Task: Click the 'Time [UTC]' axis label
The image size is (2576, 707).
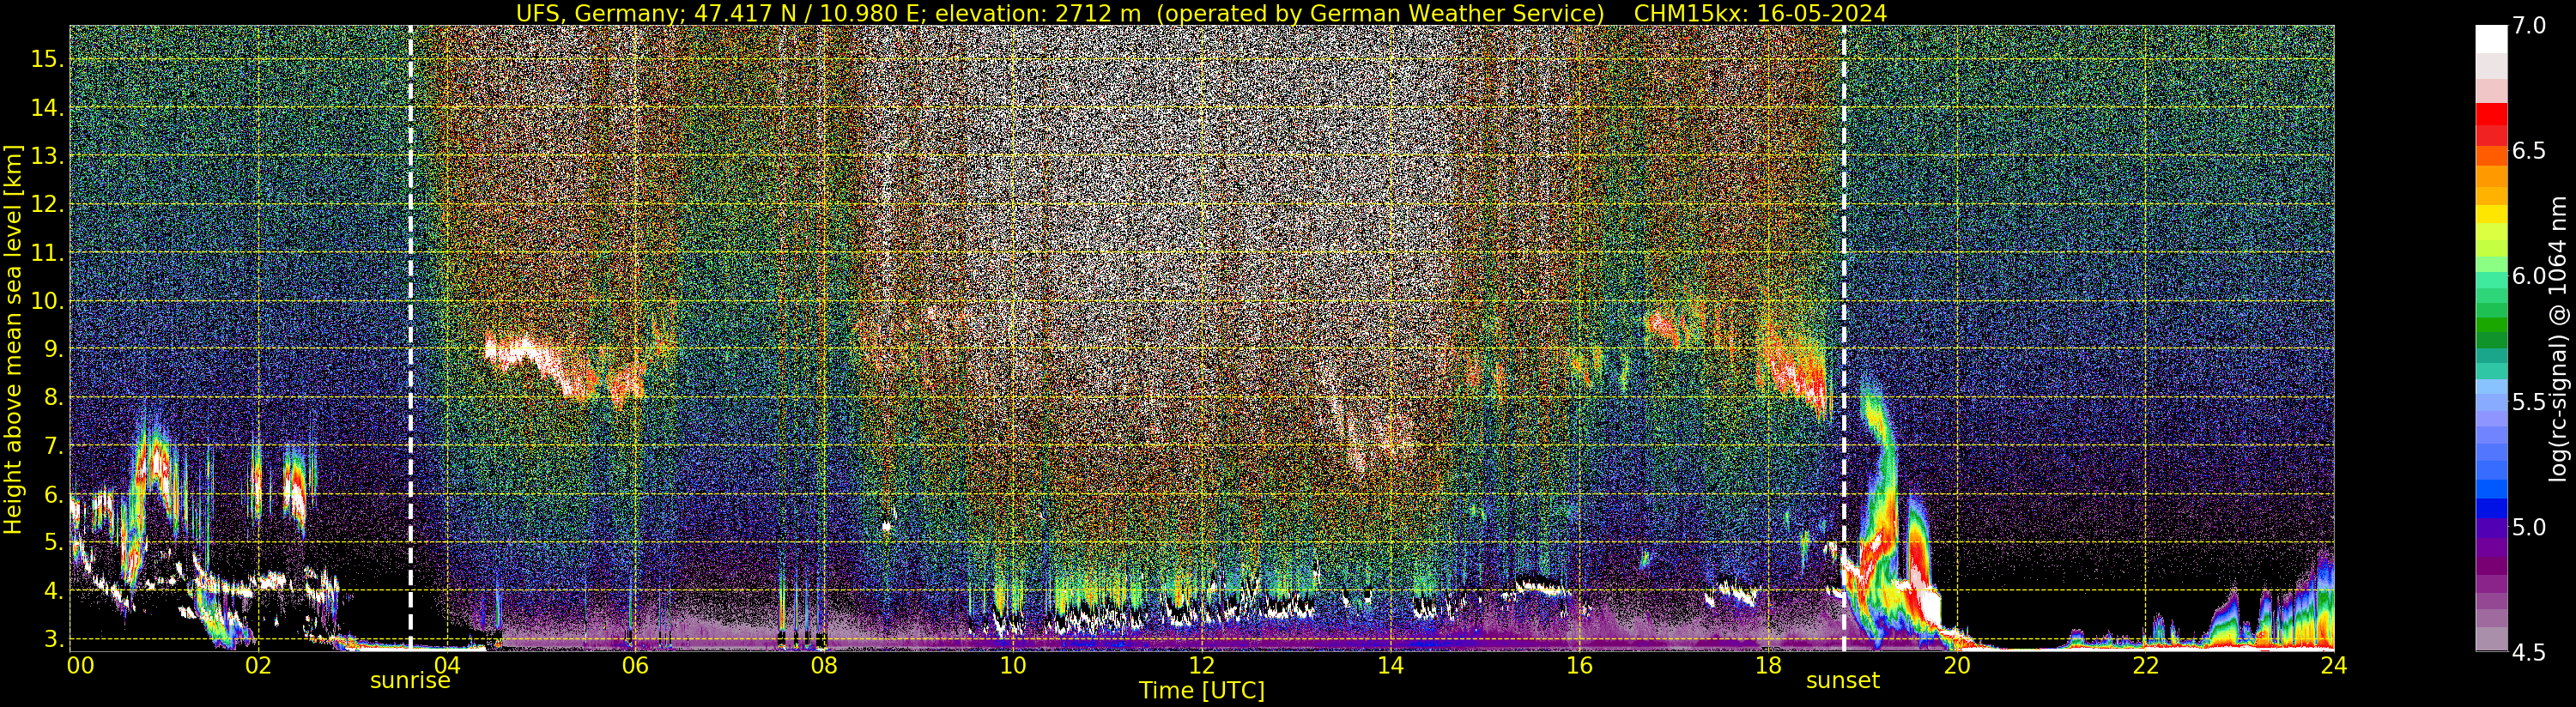Action: click(1202, 690)
